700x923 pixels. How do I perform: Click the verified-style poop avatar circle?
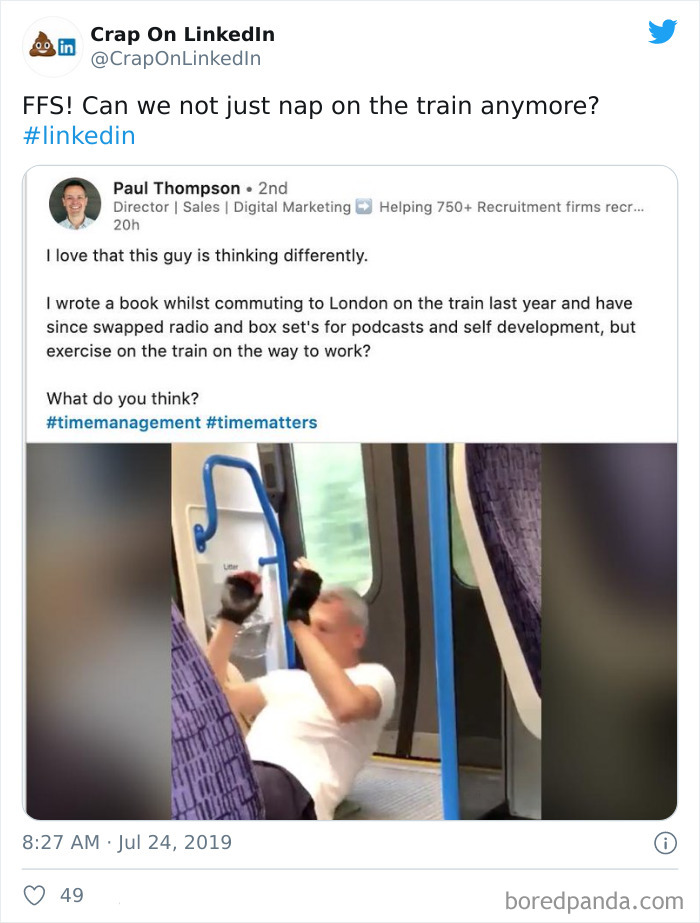[45, 44]
